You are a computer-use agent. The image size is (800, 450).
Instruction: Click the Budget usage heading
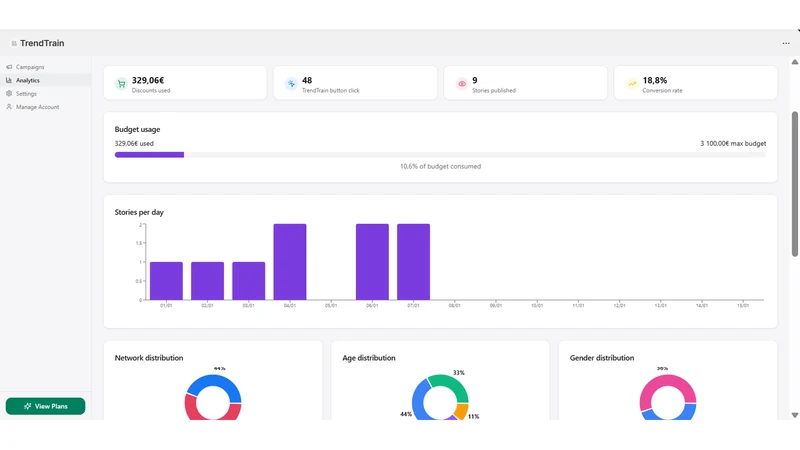137,130
